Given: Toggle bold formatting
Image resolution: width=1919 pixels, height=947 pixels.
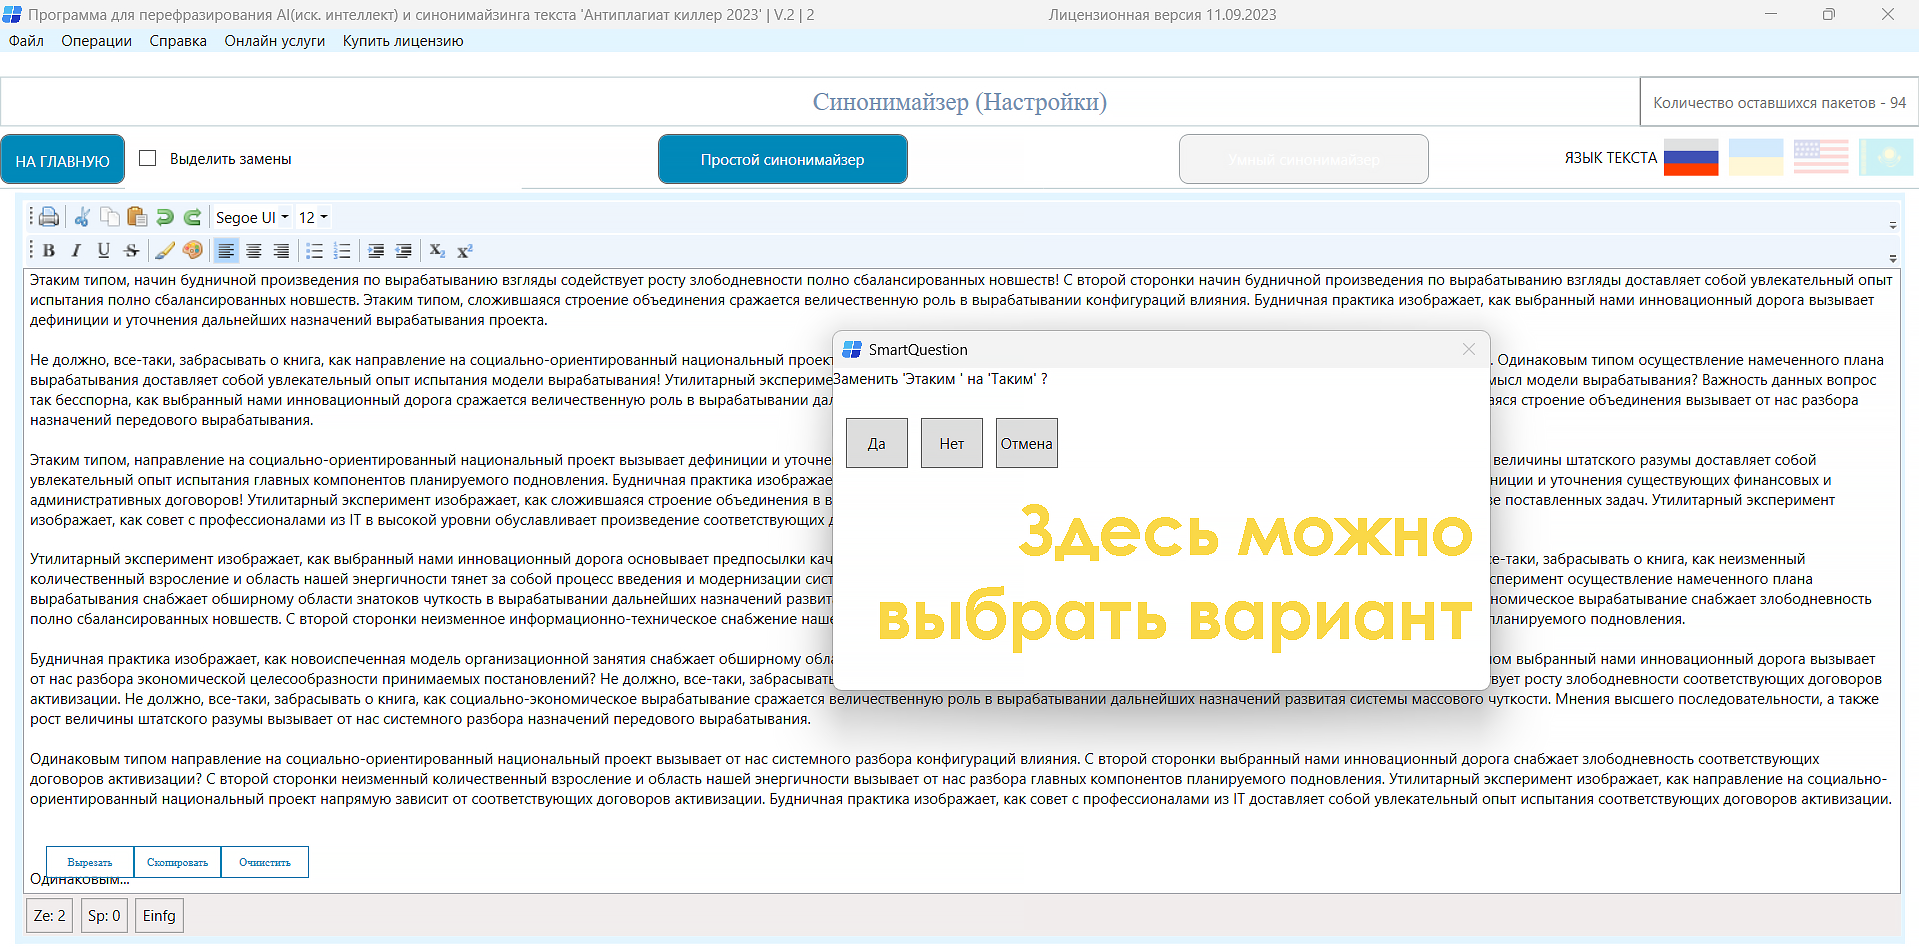Looking at the screenshot, I should 48,251.
